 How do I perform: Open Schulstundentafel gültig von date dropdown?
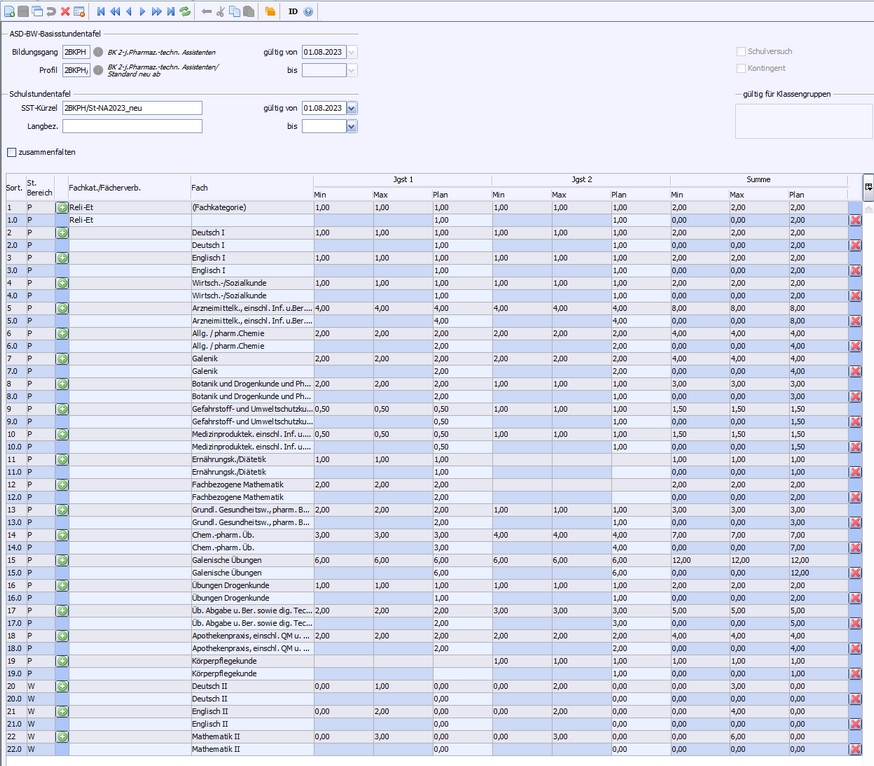352,108
